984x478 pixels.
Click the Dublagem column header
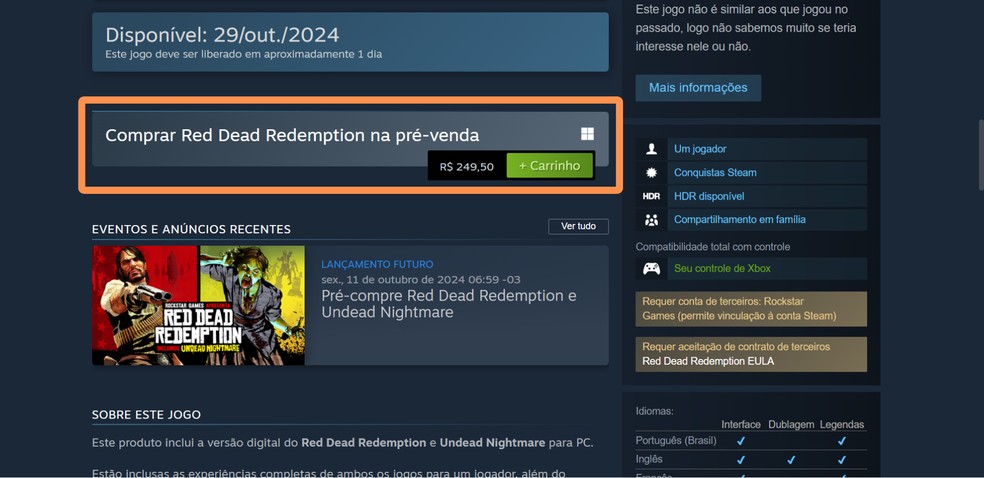[791, 425]
